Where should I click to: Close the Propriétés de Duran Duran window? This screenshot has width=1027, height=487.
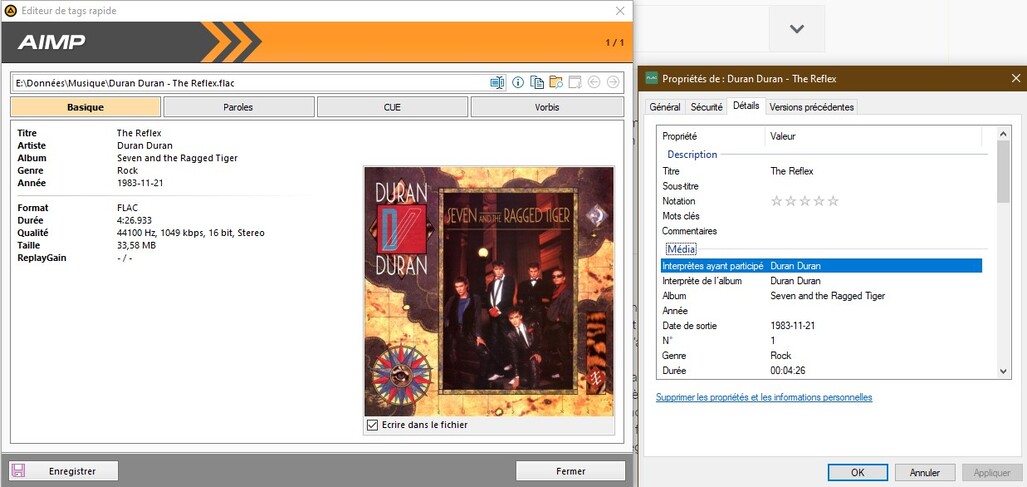[1017, 79]
